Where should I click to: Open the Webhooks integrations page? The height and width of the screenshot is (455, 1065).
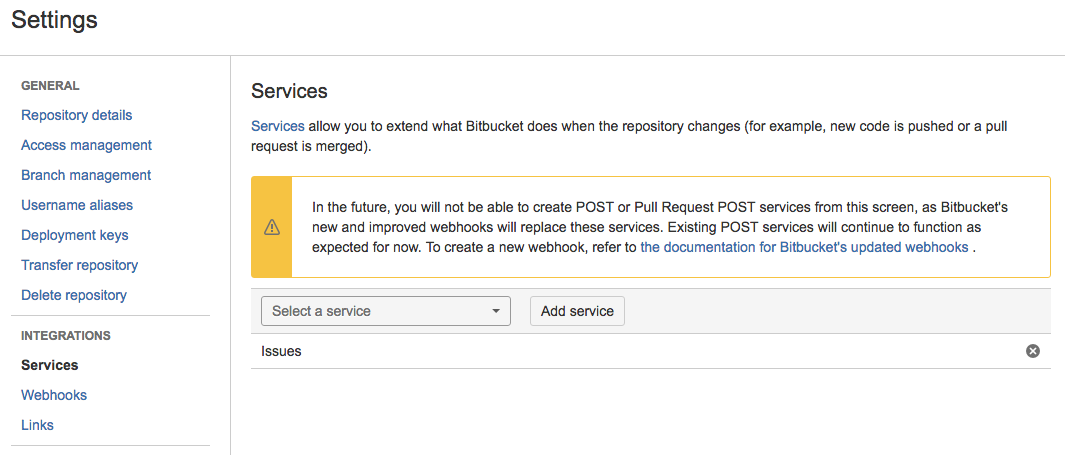tap(54, 395)
